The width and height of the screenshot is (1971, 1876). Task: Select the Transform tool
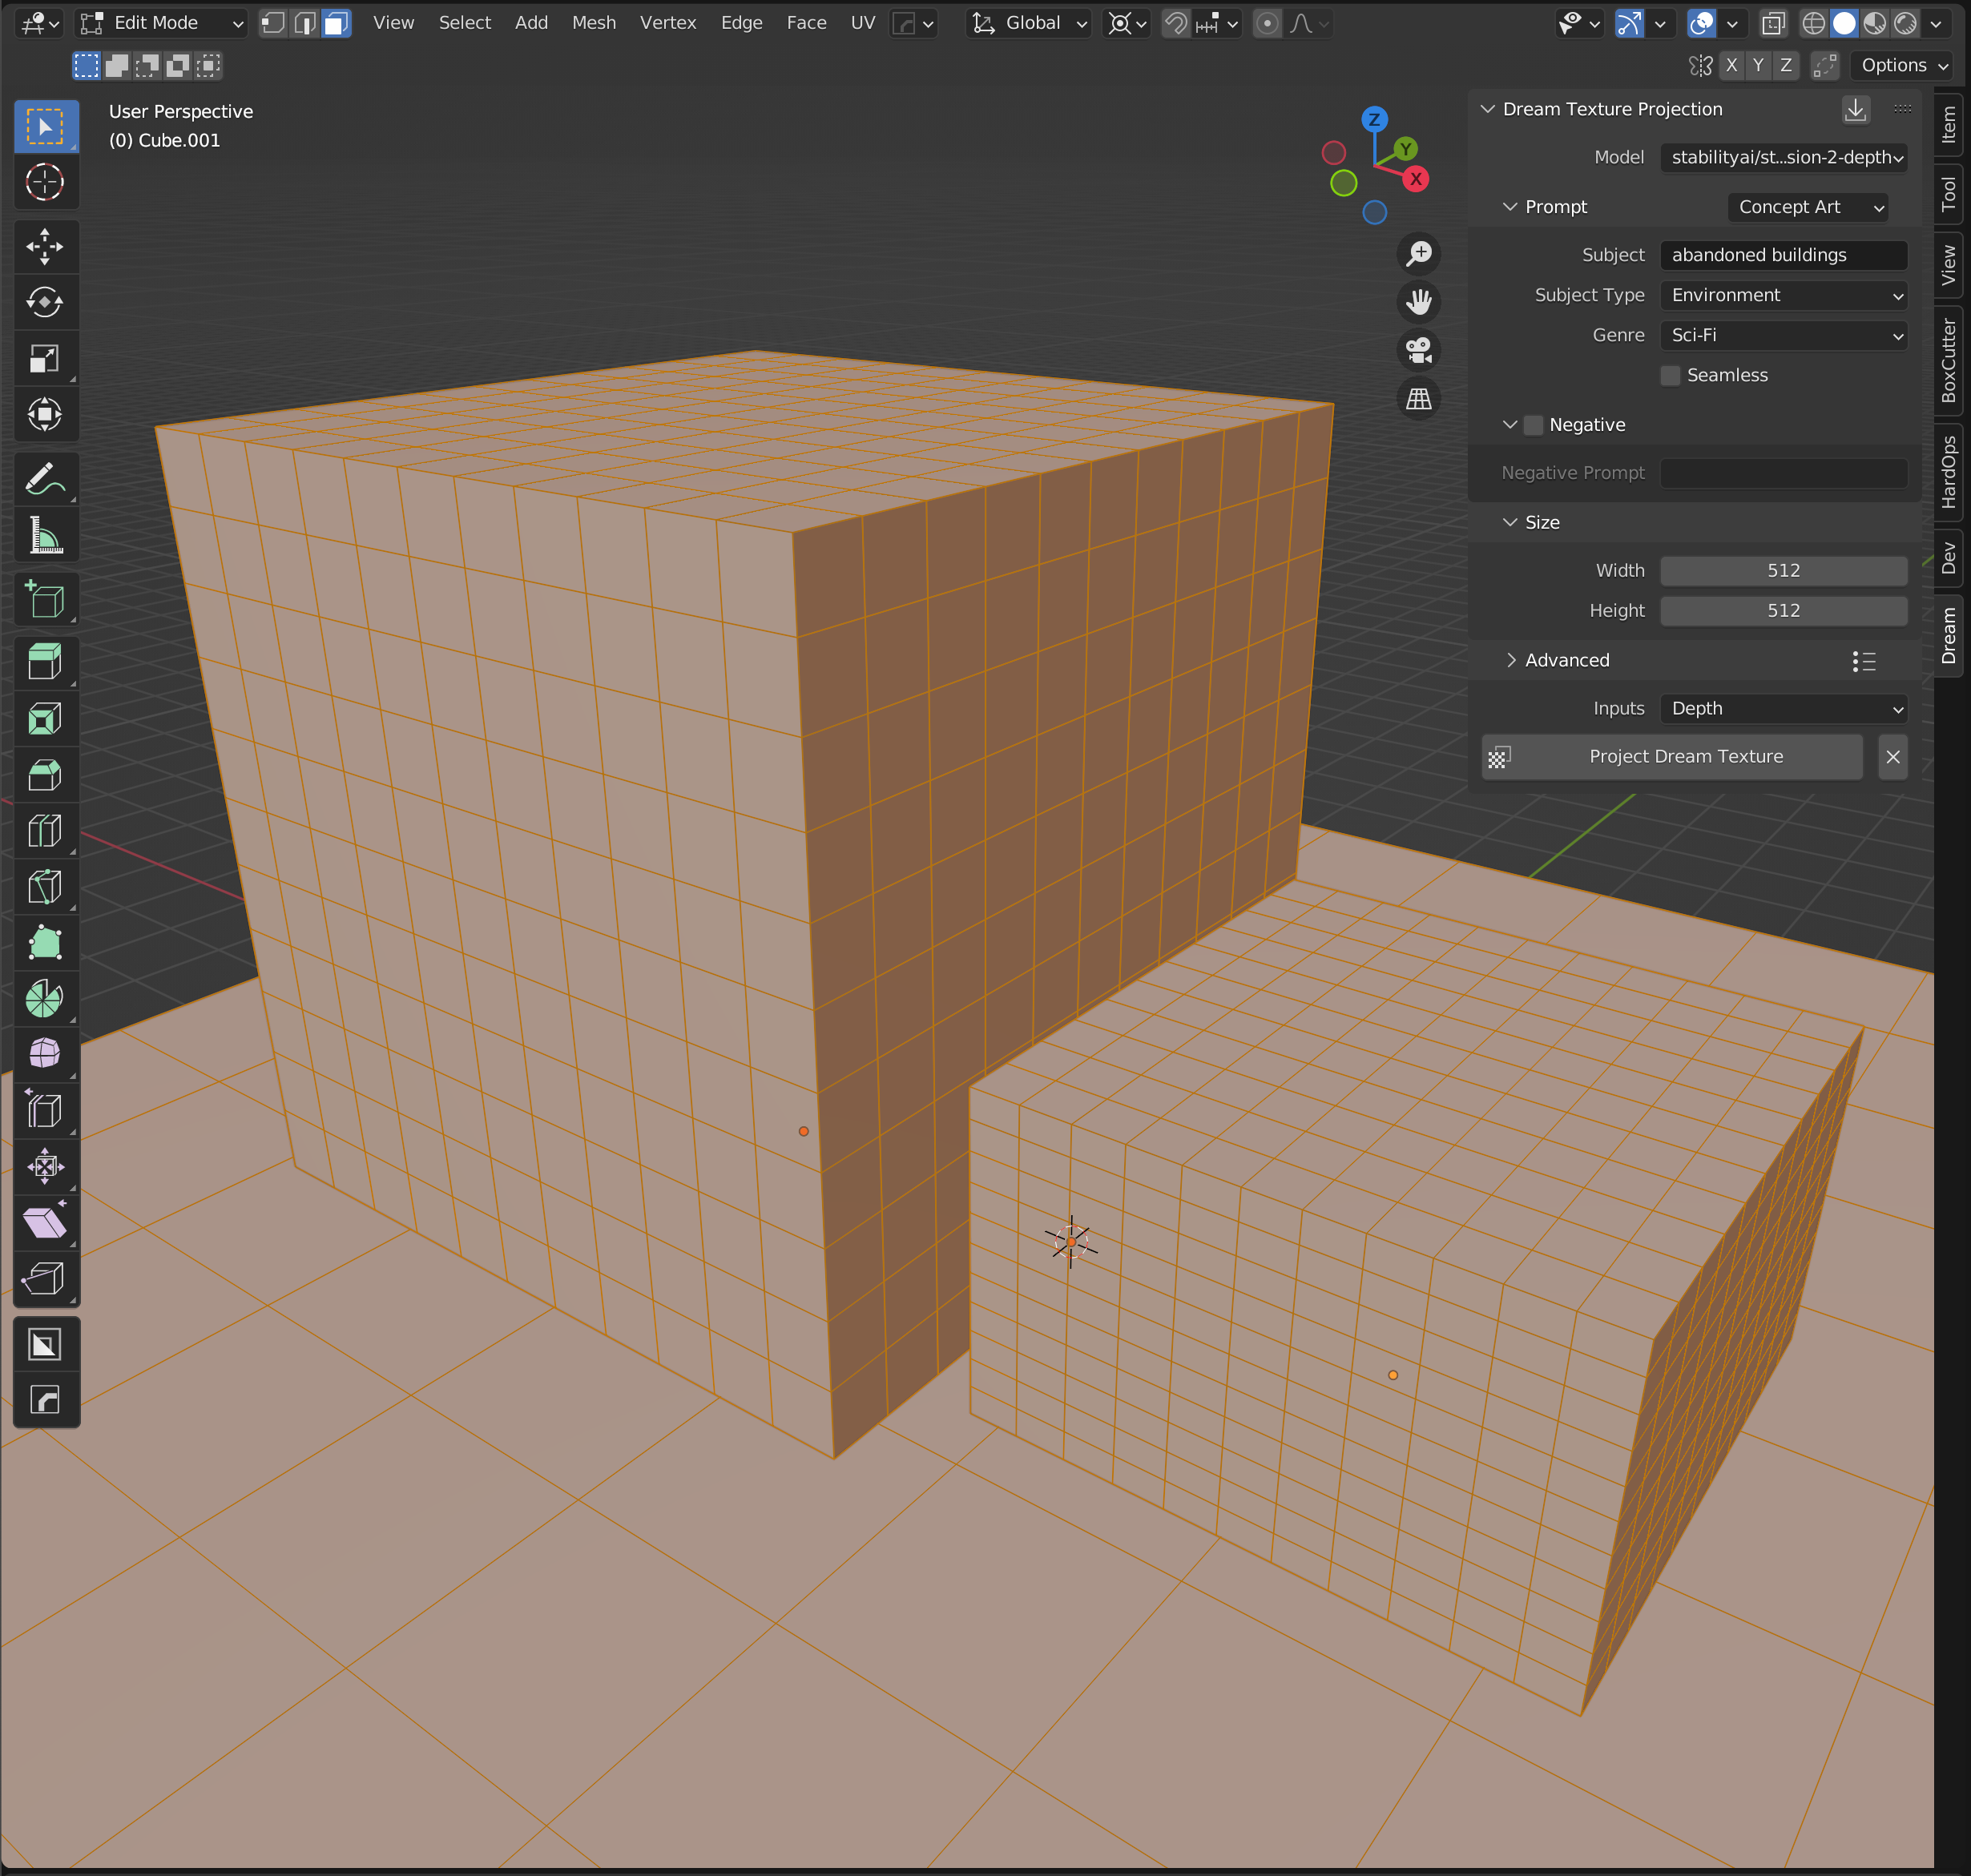coord(45,414)
